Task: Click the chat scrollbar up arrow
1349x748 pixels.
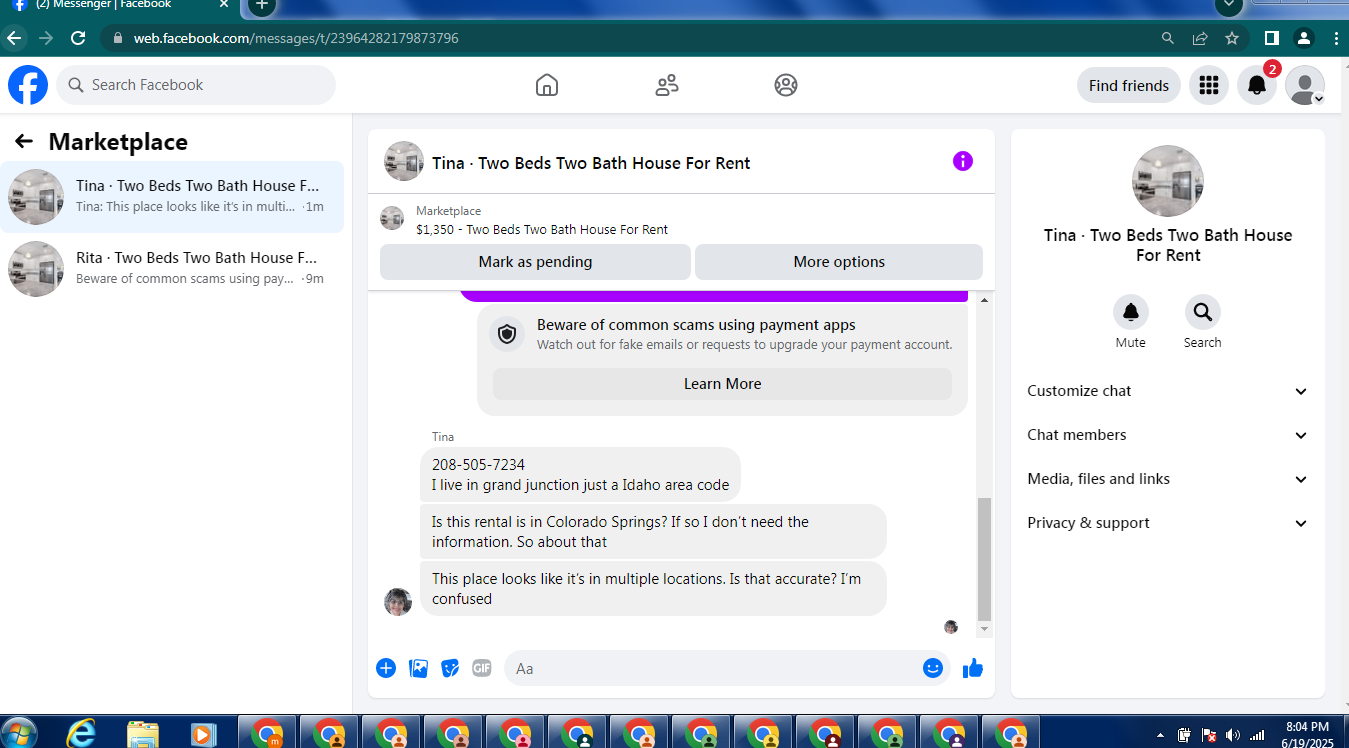Action: 984,300
